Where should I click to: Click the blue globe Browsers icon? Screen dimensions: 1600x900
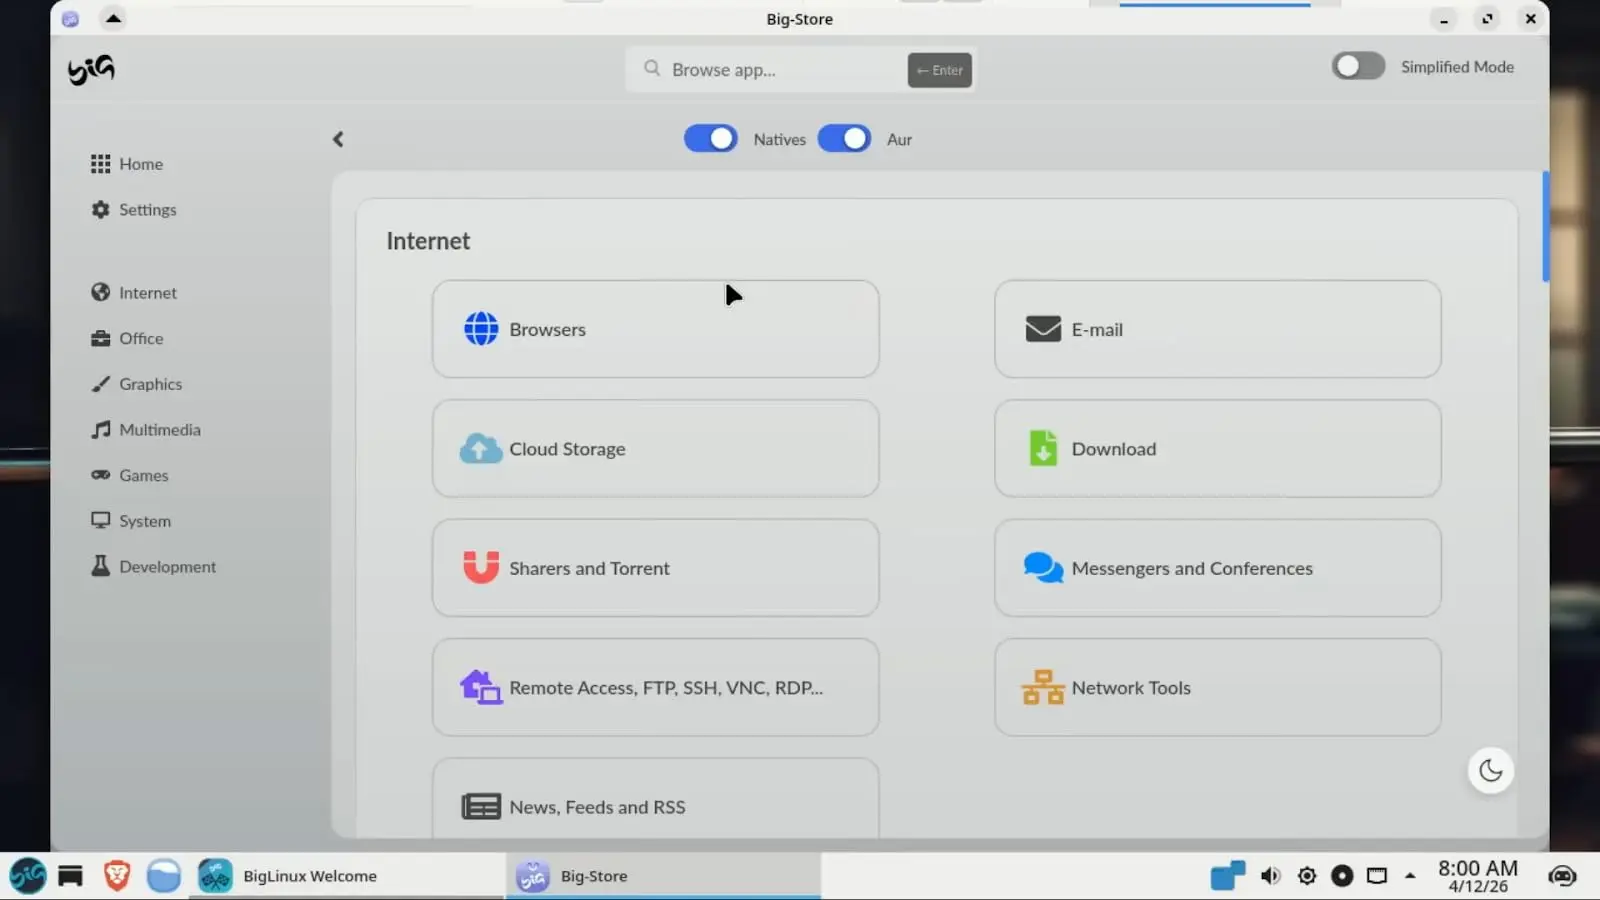(481, 328)
